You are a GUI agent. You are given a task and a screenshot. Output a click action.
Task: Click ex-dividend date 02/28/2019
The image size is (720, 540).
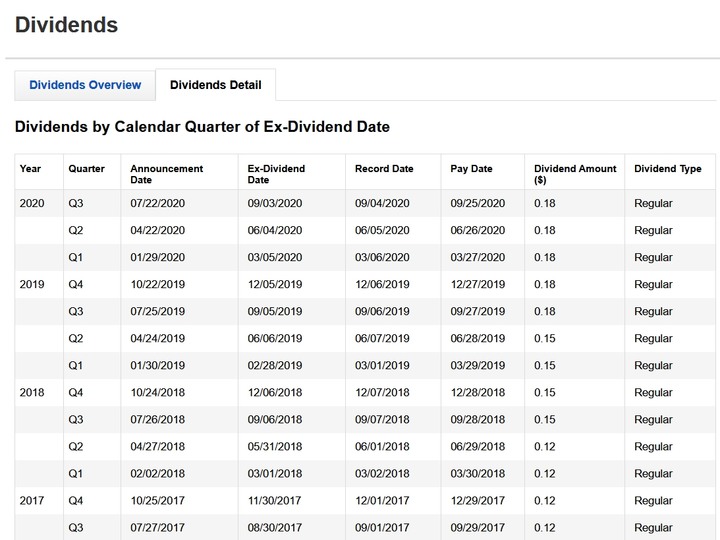(x=275, y=366)
